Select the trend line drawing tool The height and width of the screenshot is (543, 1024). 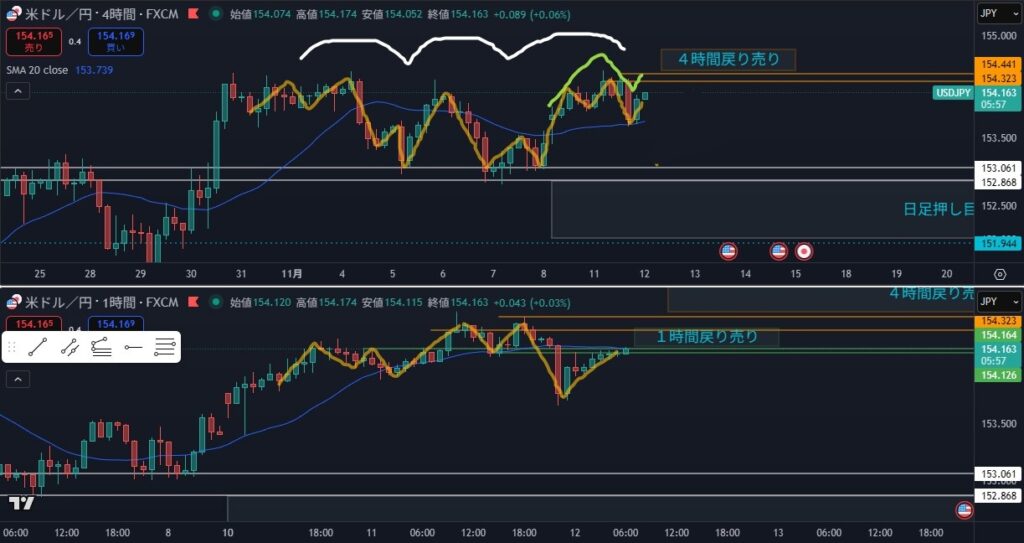coord(39,347)
